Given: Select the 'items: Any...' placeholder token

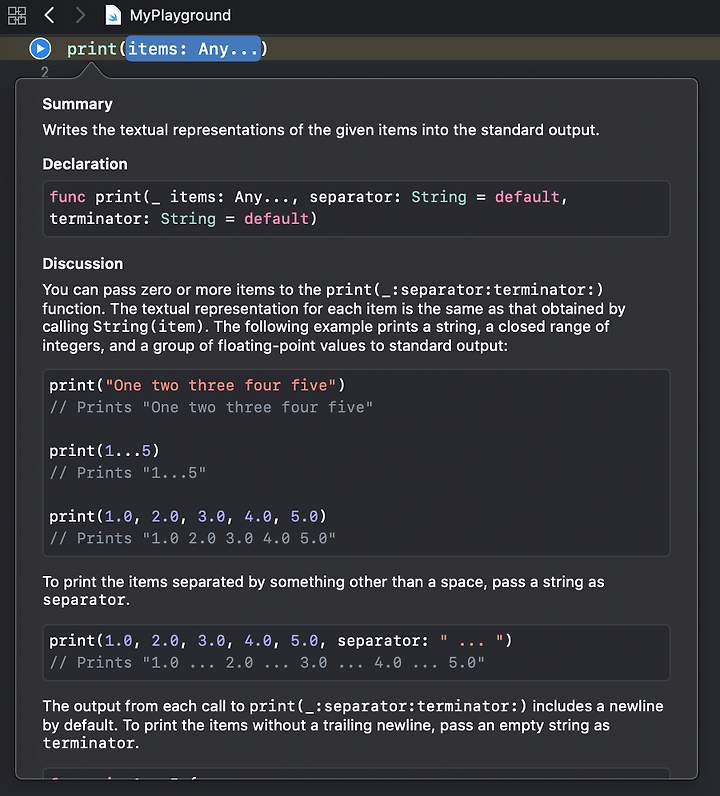Looking at the screenshot, I should pyautogui.click(x=193, y=49).
